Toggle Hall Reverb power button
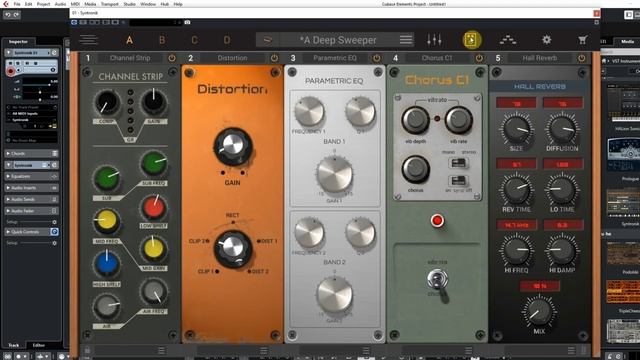The width and height of the screenshot is (640, 360). tap(582, 58)
